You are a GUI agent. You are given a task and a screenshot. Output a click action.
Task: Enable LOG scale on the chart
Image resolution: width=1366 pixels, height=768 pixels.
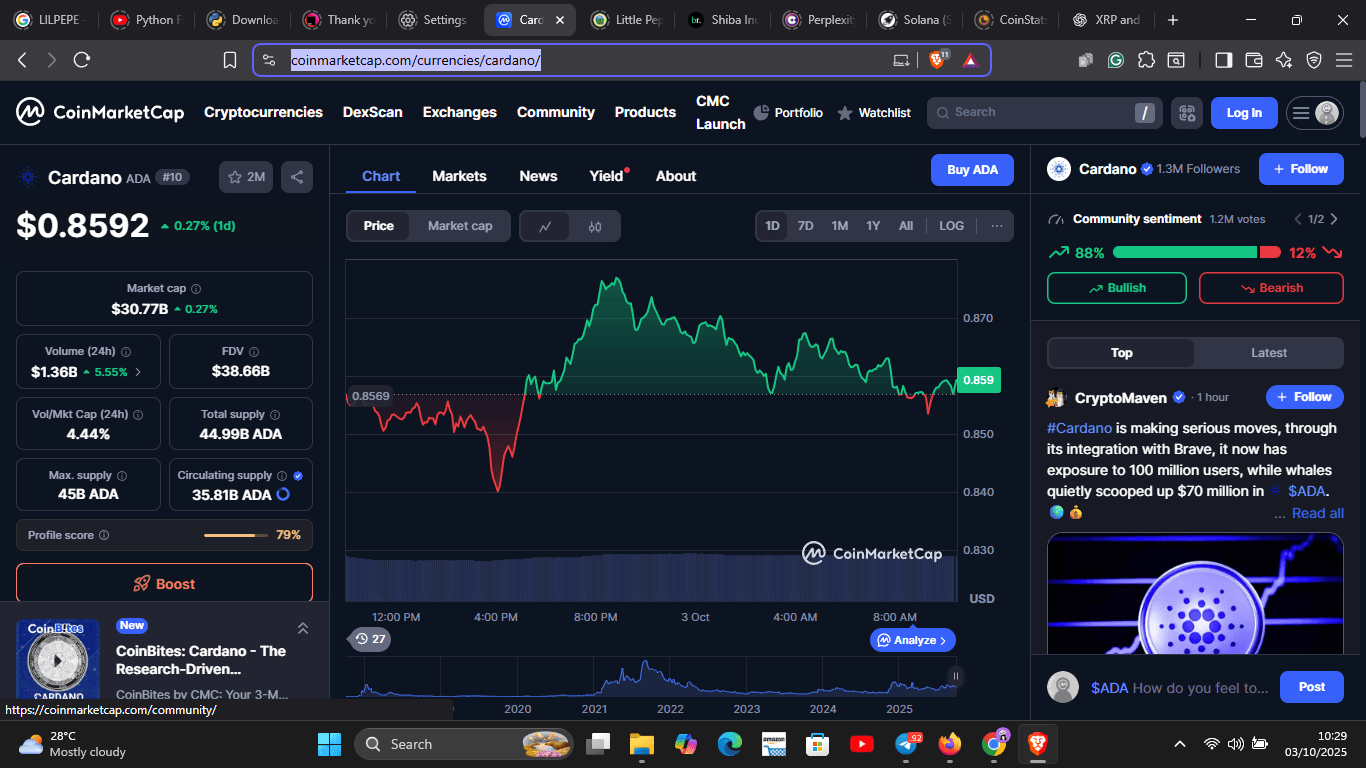951,226
